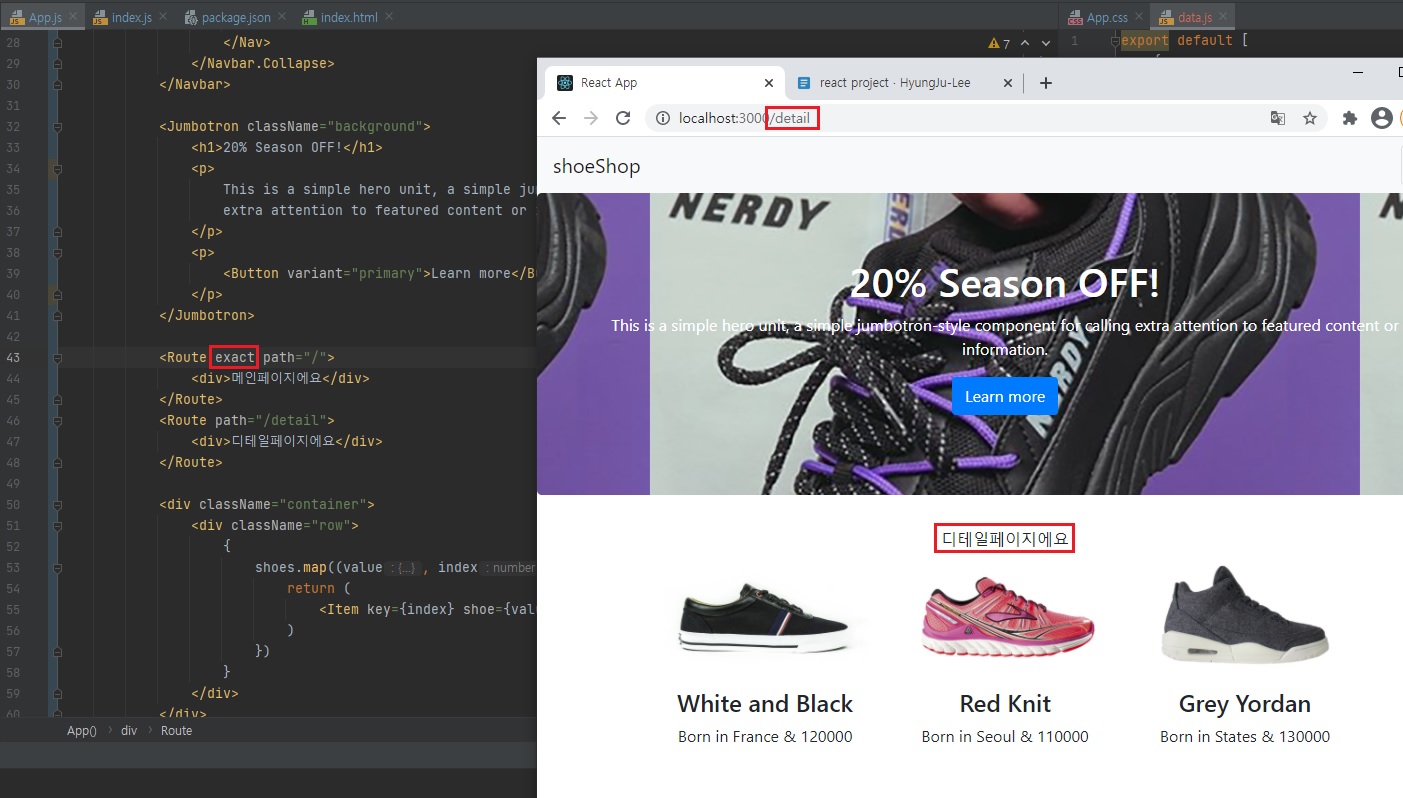Click the App() breadcrumb in the editor footer
1403x798 pixels.
pos(82,731)
